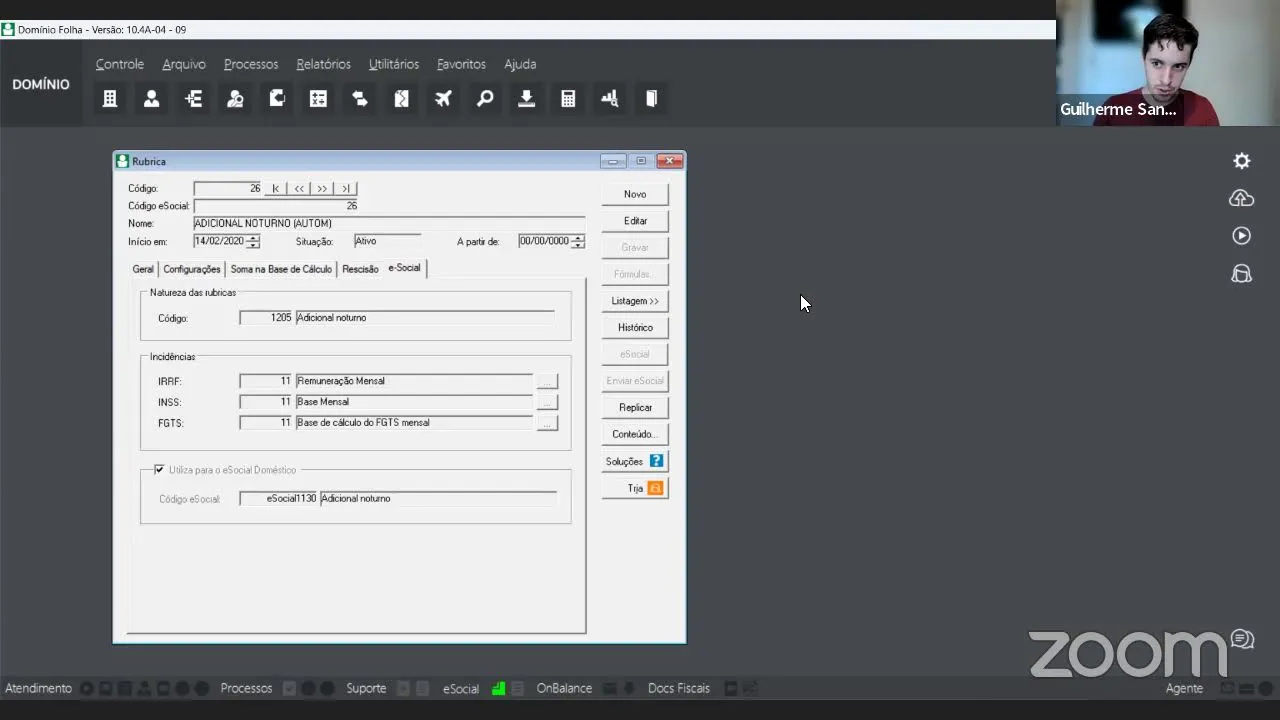
Task: Click the A partir de date spinner
Action: pyautogui.click(x=578, y=241)
